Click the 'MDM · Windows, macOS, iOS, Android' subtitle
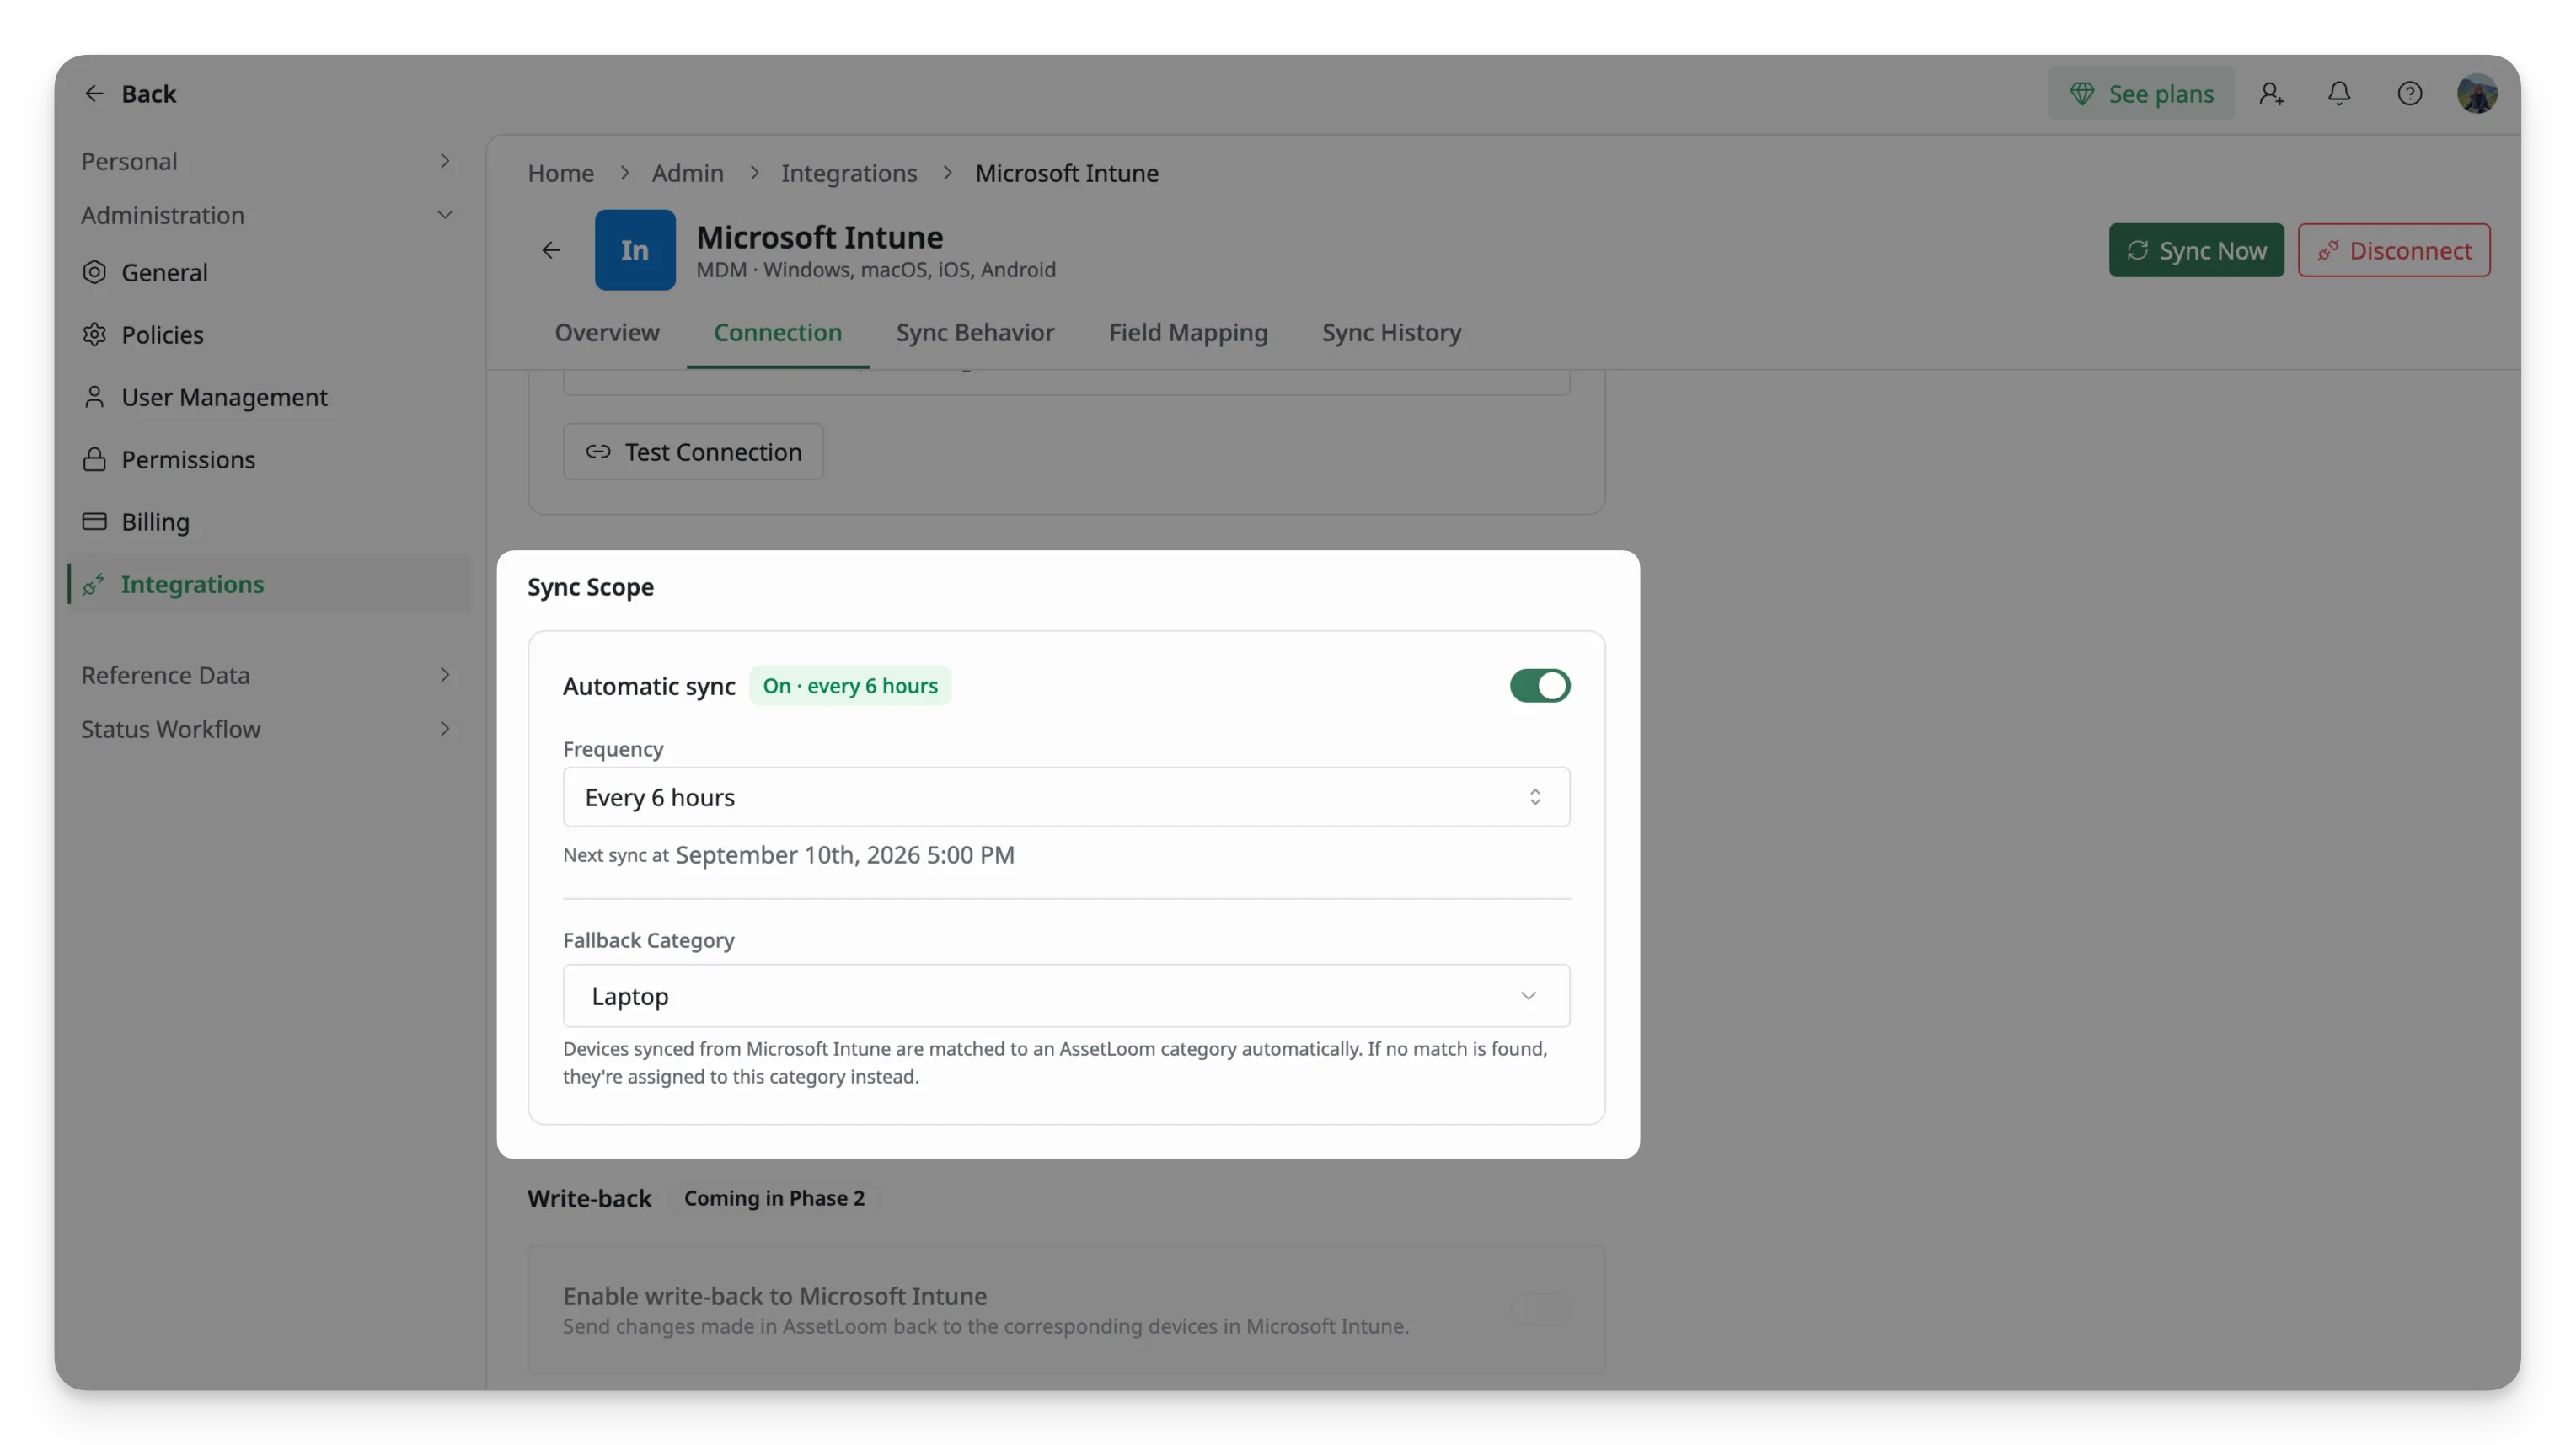Image resolution: width=2576 pixels, height=1445 pixels. 876,269
